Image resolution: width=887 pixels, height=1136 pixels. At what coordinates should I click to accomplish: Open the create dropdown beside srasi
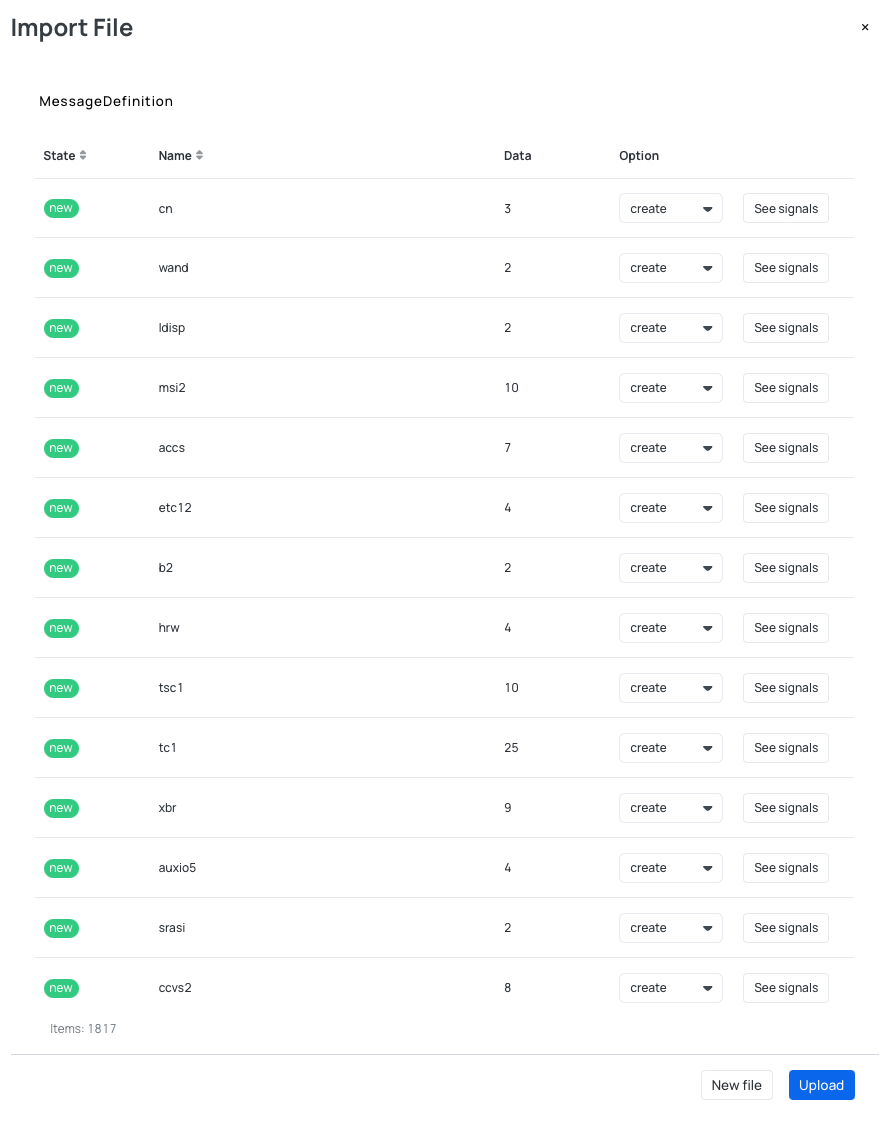[670, 928]
